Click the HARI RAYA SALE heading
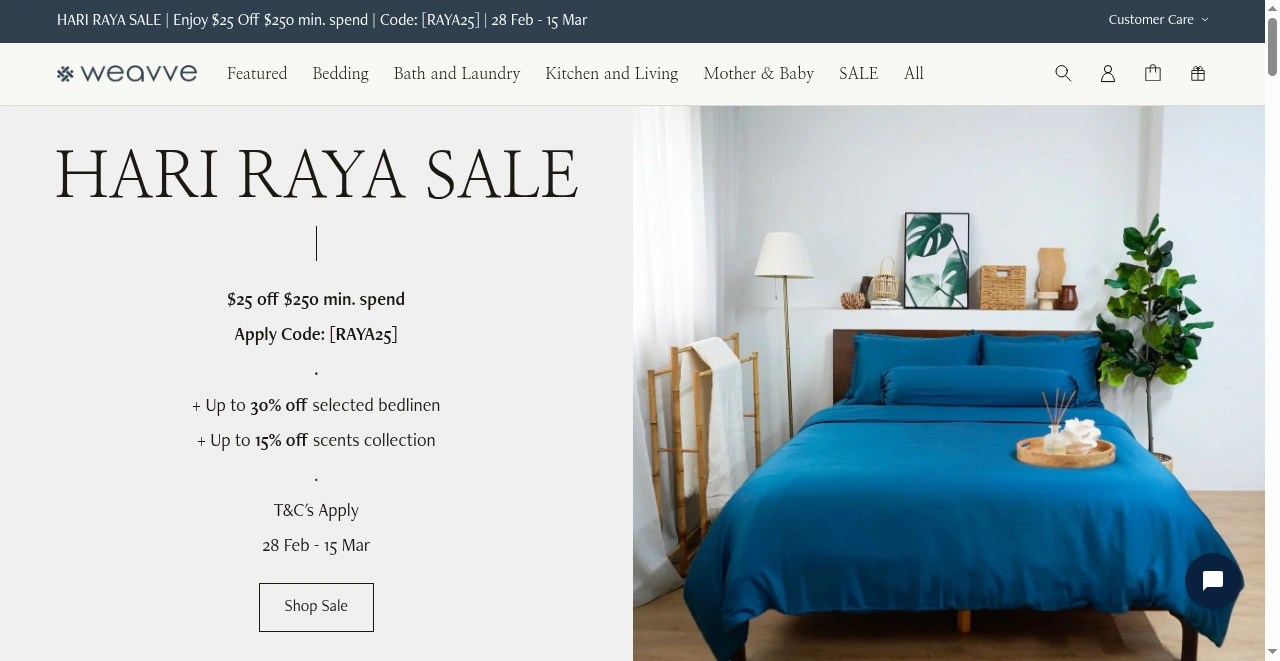 click(x=316, y=173)
